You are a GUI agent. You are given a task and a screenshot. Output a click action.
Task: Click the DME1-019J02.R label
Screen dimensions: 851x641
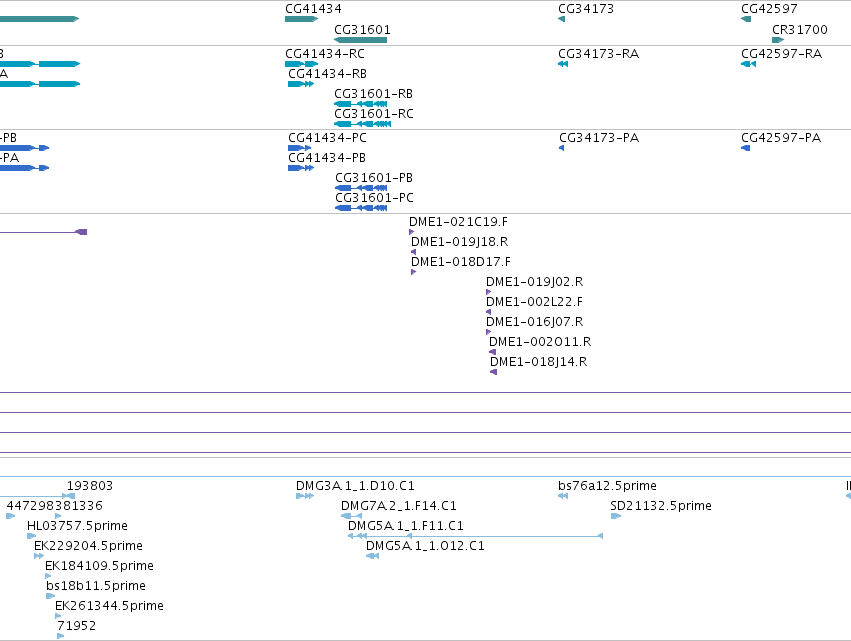pyautogui.click(x=534, y=282)
